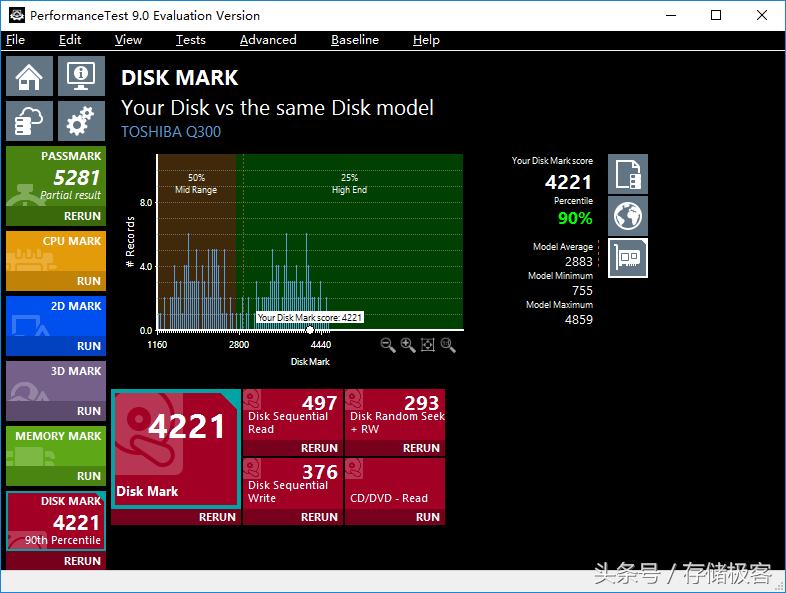The width and height of the screenshot is (786, 593).
Task: Open the Baseline menu
Action: click(x=355, y=40)
